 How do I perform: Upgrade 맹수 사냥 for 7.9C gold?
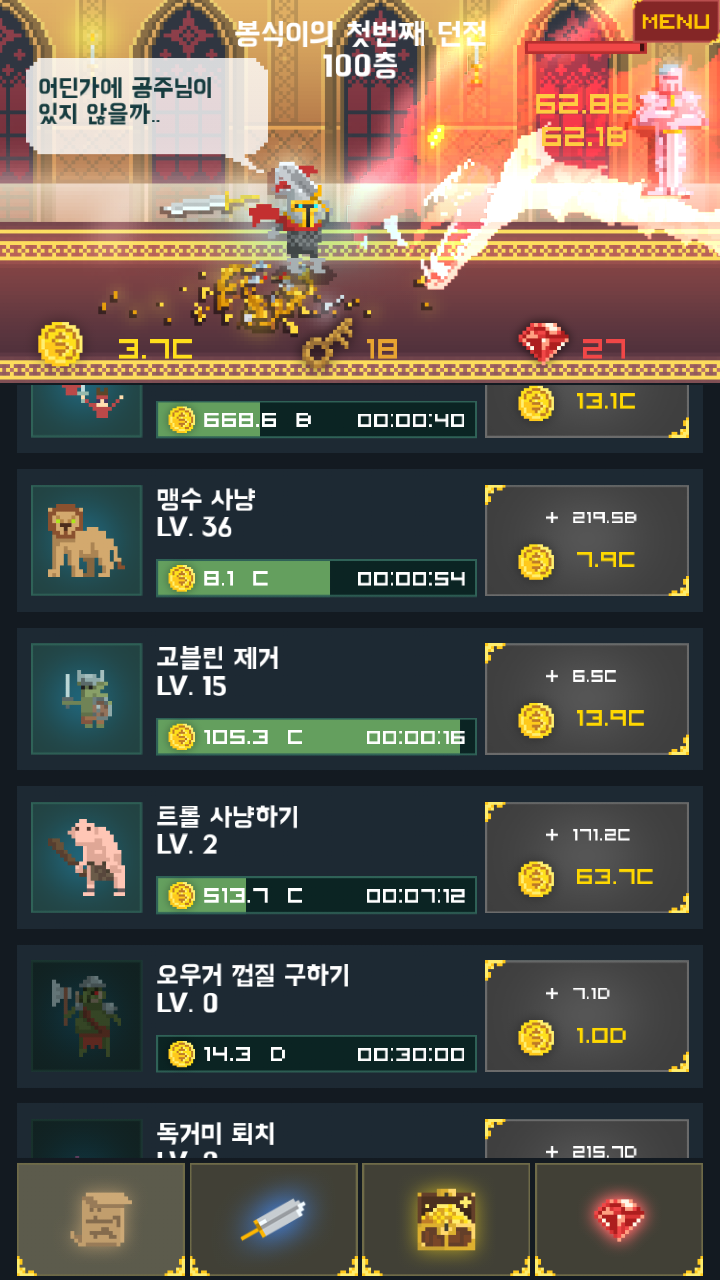tap(587, 540)
